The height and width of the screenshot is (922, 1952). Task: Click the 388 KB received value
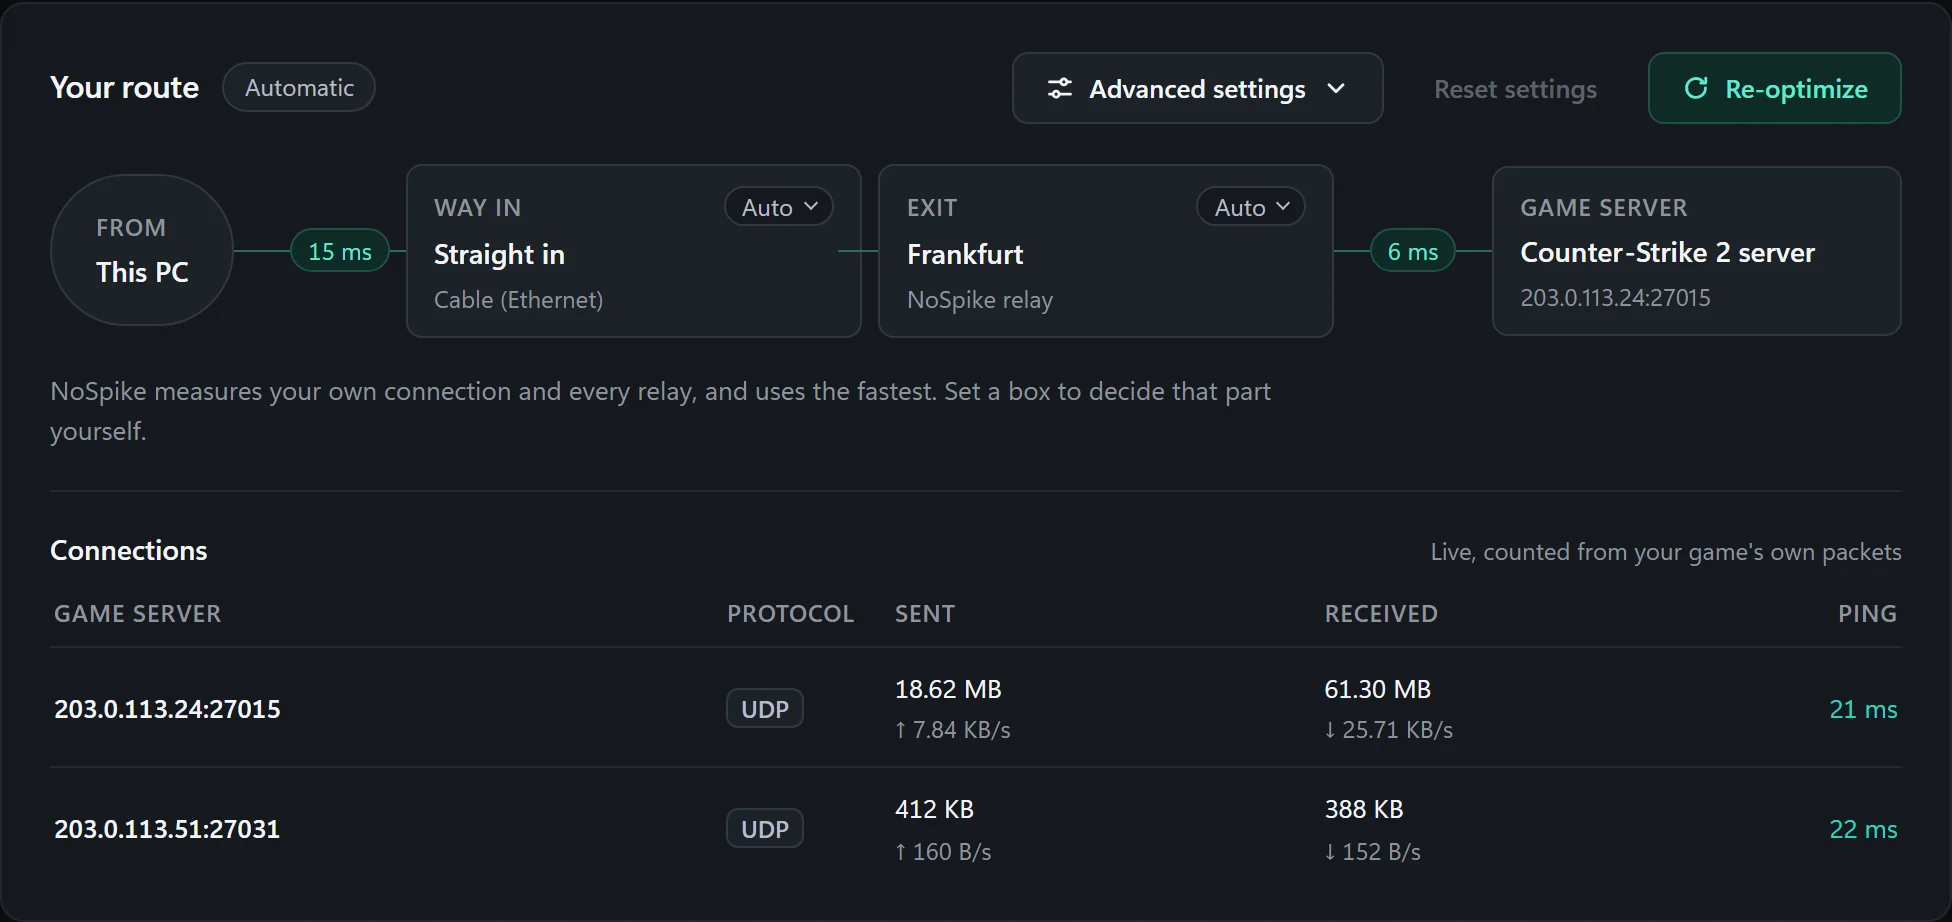point(1364,809)
